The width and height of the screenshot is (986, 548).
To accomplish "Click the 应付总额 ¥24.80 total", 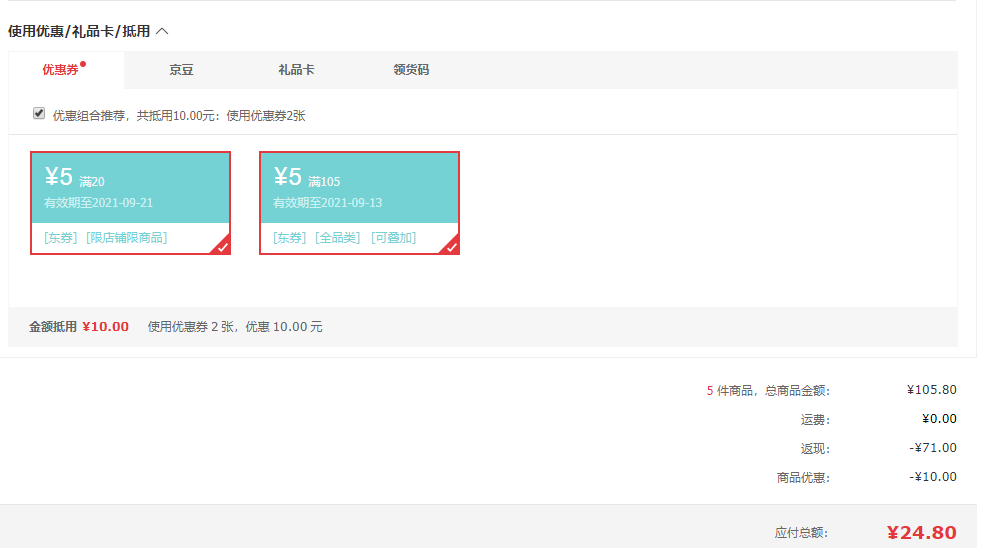I will pos(922,533).
